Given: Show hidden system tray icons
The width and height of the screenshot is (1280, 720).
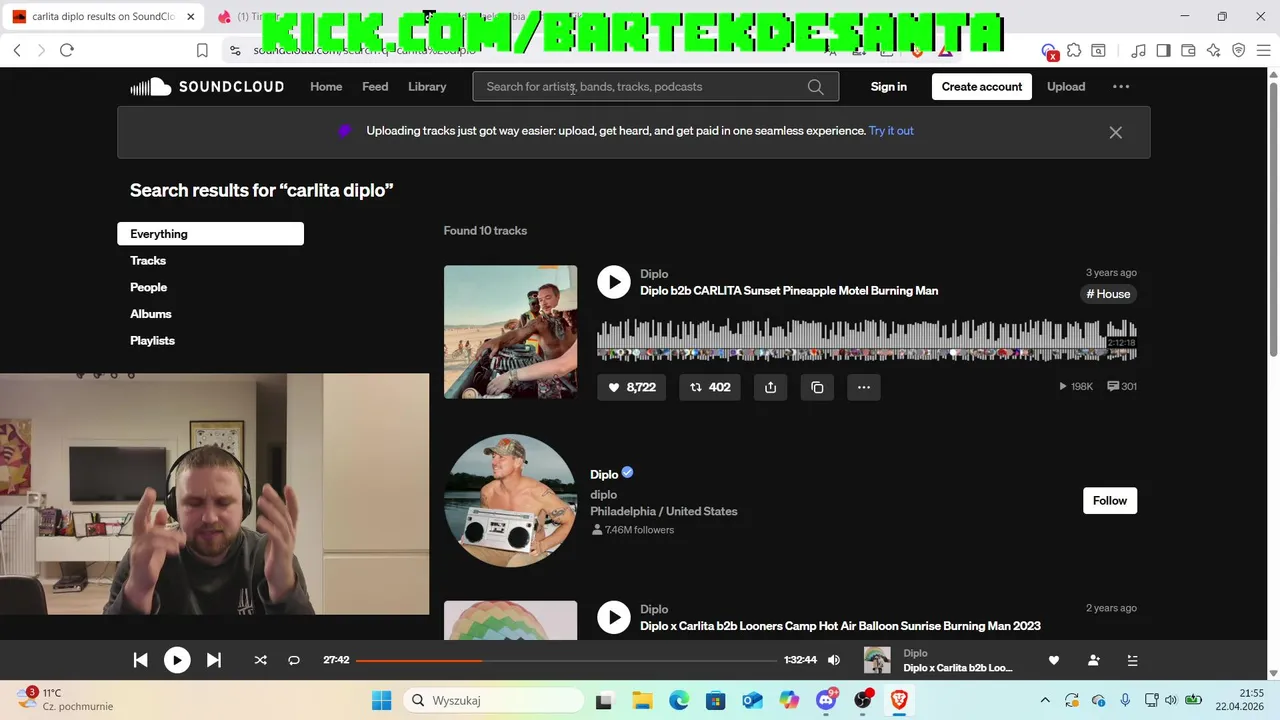Looking at the screenshot, I should click(1045, 700).
